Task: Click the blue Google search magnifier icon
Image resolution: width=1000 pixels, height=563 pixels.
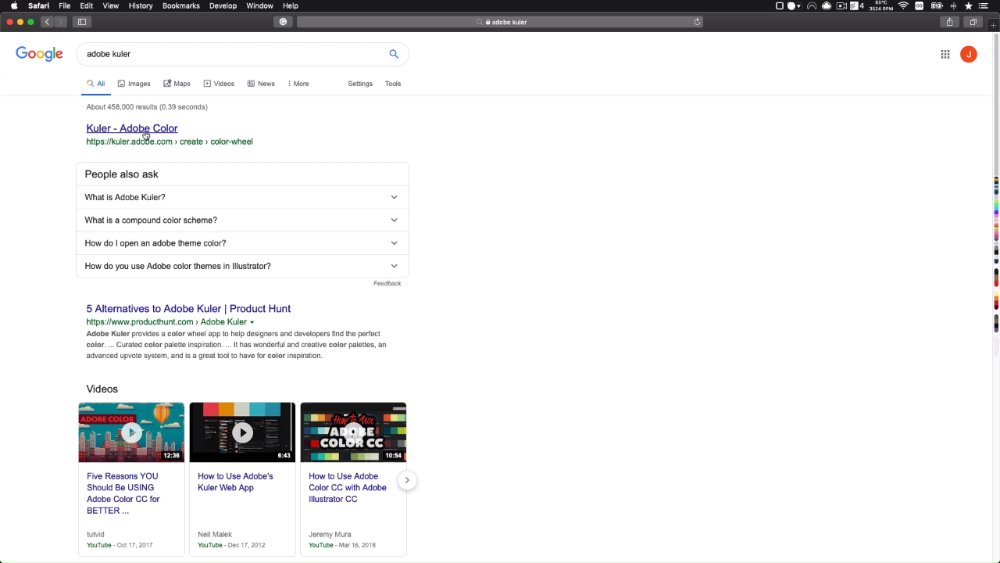Action: point(394,54)
